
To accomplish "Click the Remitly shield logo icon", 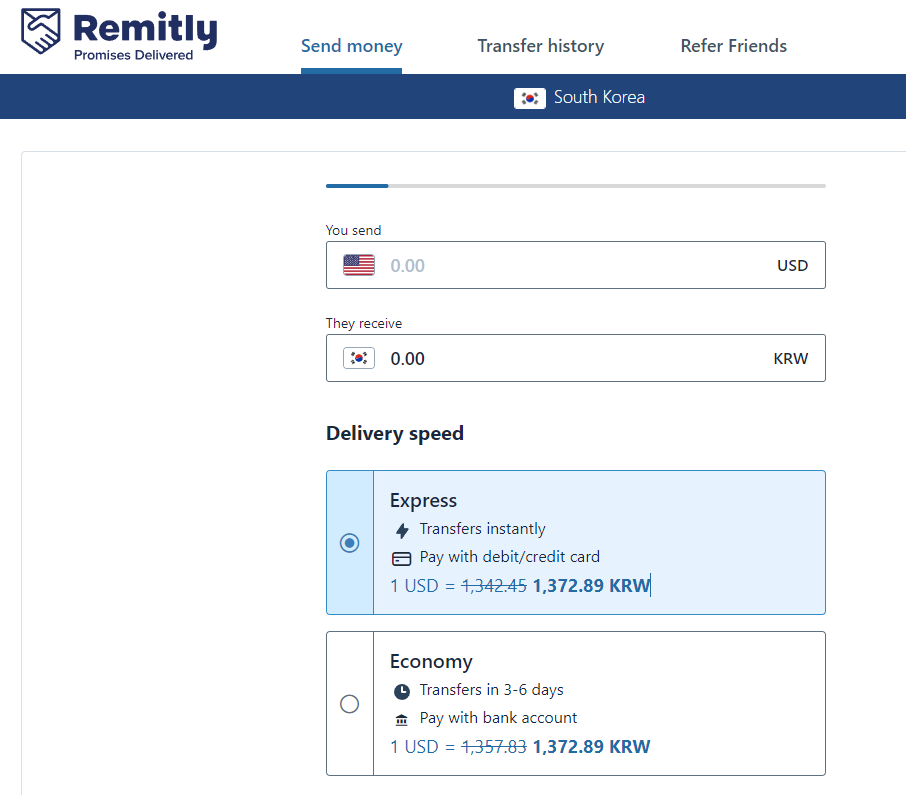I will click(40, 31).
